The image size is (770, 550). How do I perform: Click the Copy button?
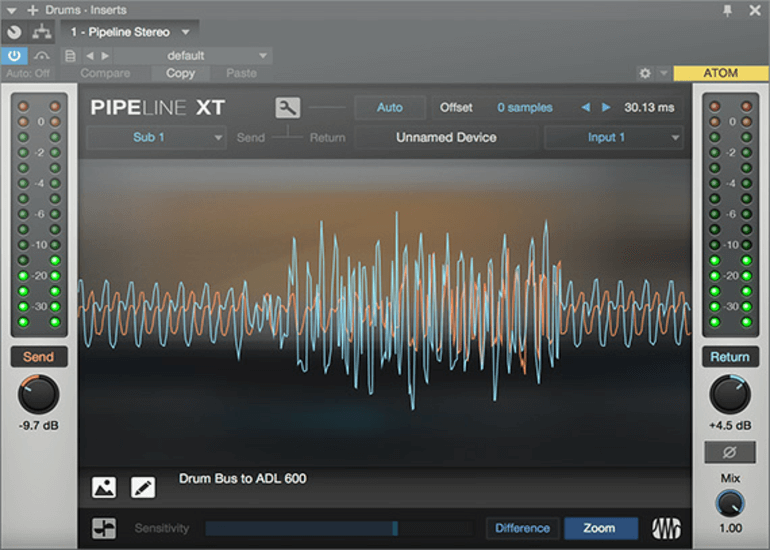(x=180, y=73)
